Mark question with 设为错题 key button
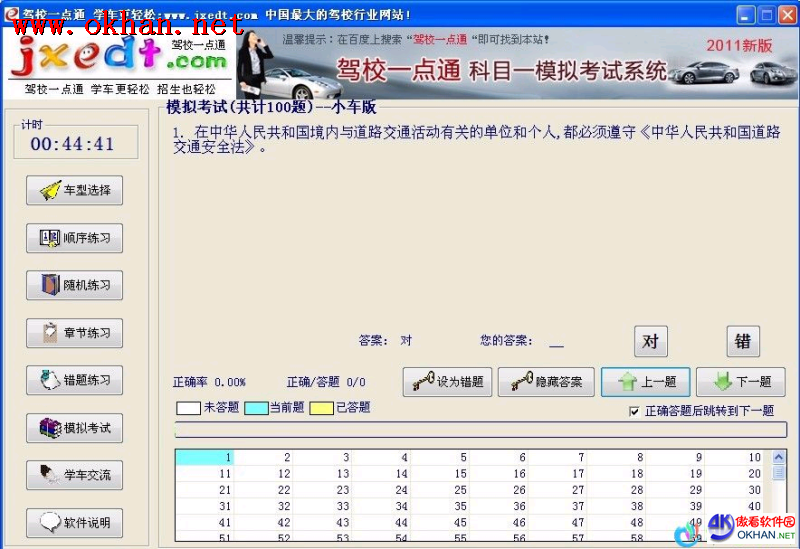The width and height of the screenshot is (800, 549). (x=447, y=382)
